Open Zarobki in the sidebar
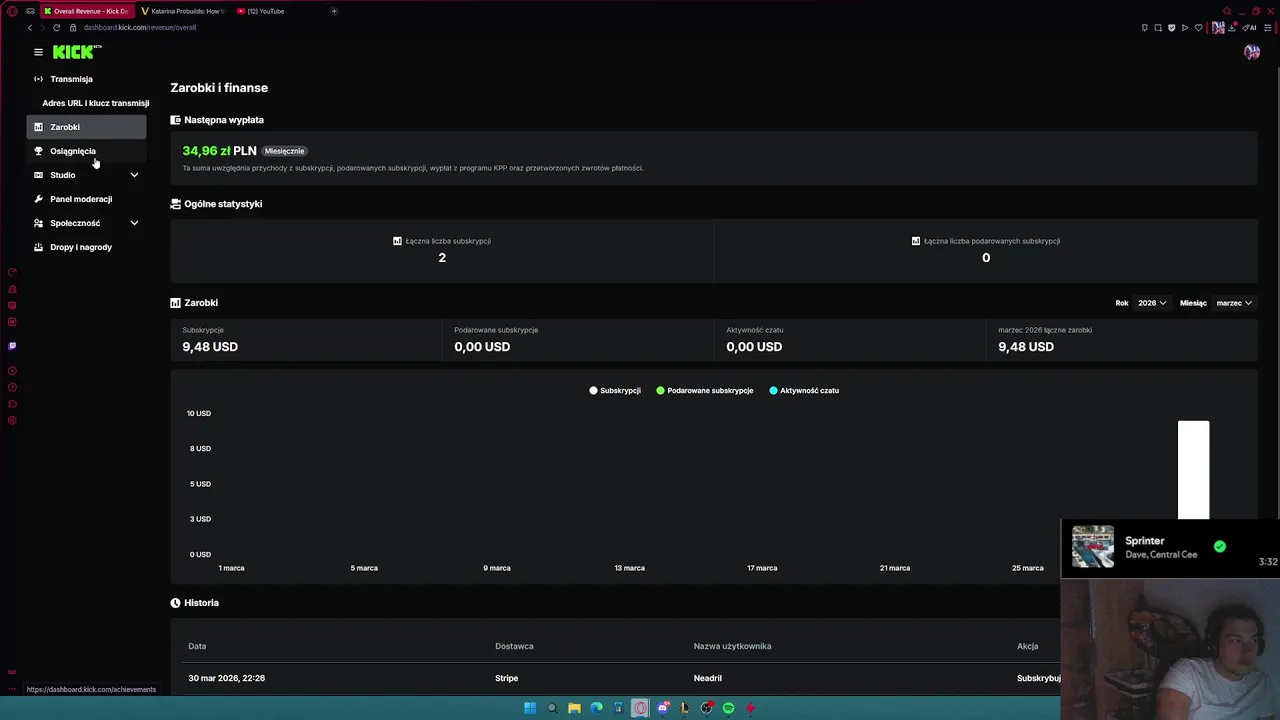The height and width of the screenshot is (720, 1280). pos(86,127)
